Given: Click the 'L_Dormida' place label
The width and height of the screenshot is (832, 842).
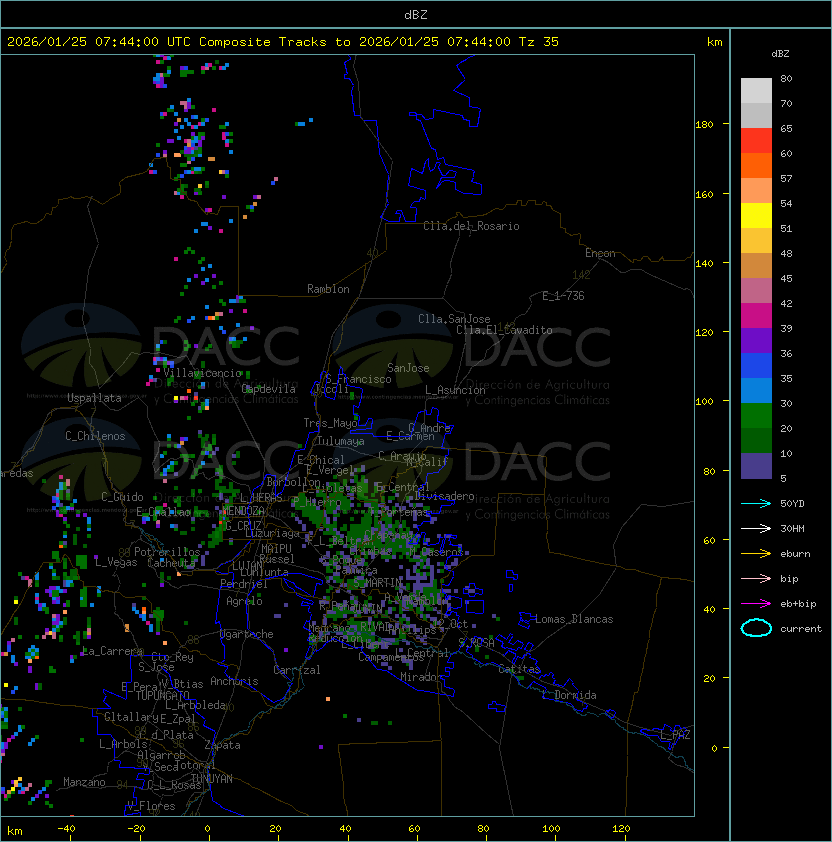Looking at the screenshot, I should (569, 695).
